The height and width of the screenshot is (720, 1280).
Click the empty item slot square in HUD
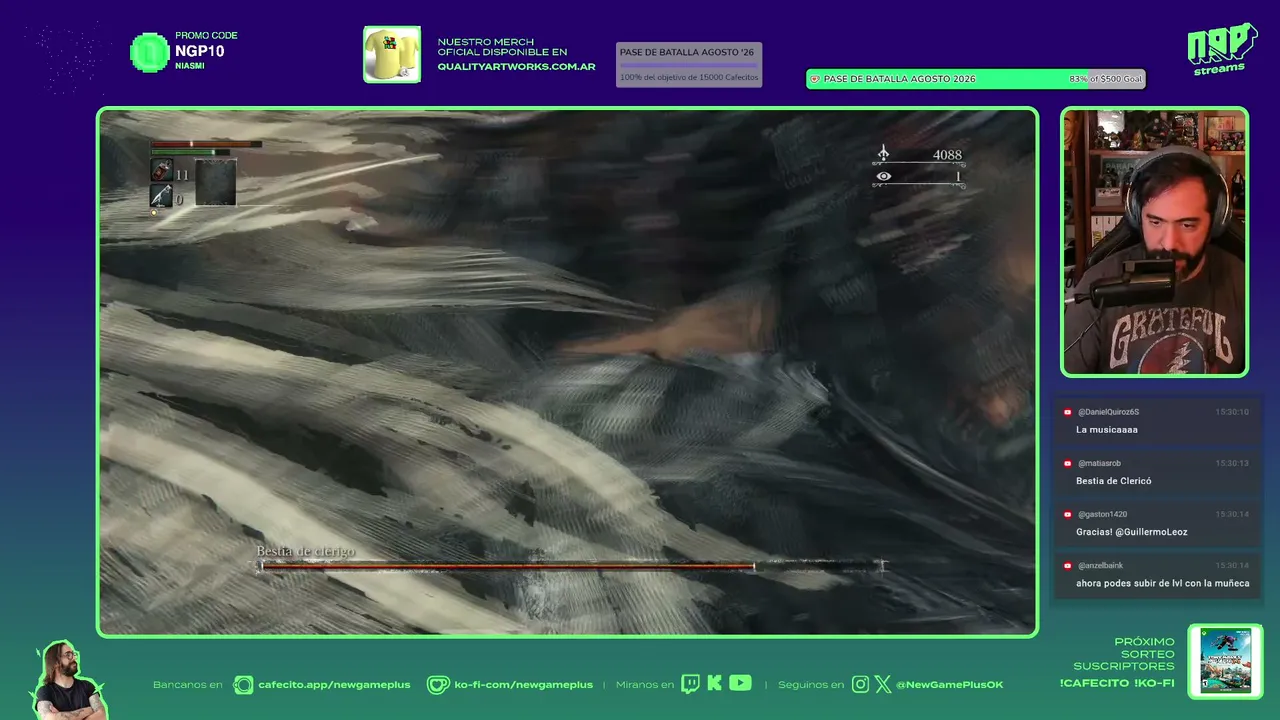coord(215,182)
